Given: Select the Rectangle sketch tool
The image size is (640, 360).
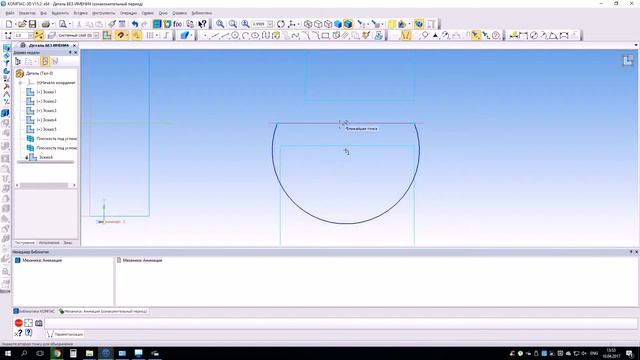Looking at the screenshot, I should tap(325, 36).
